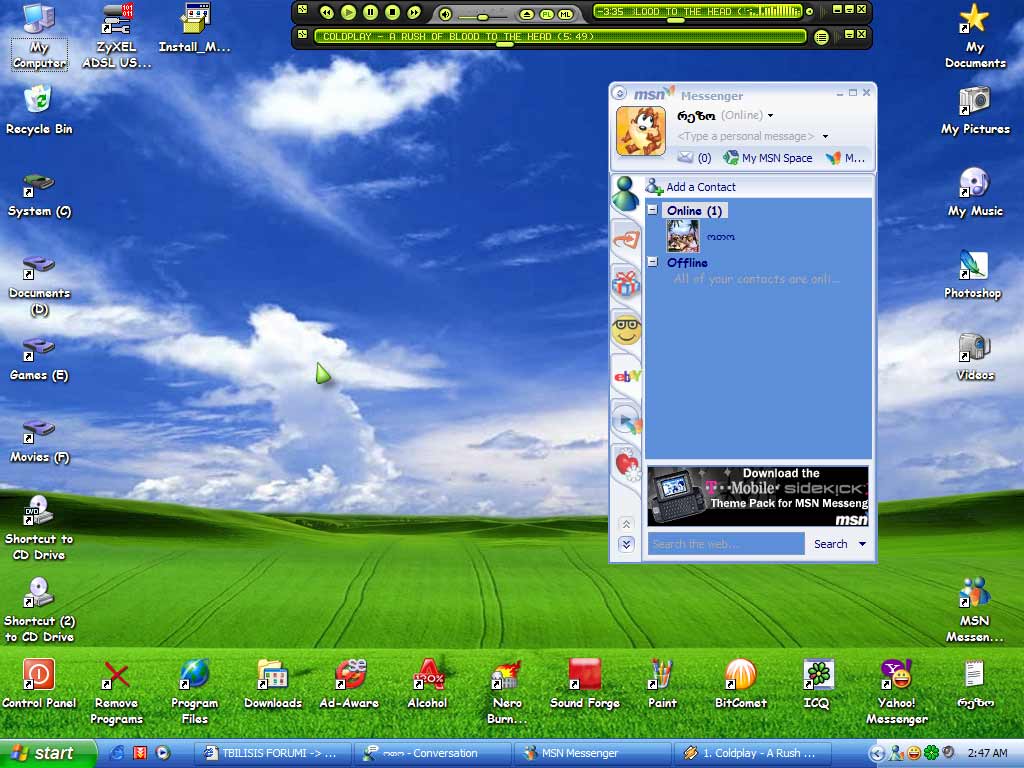Select the Online (1) group header
Image resolution: width=1024 pixels, height=768 pixels.
coord(694,210)
